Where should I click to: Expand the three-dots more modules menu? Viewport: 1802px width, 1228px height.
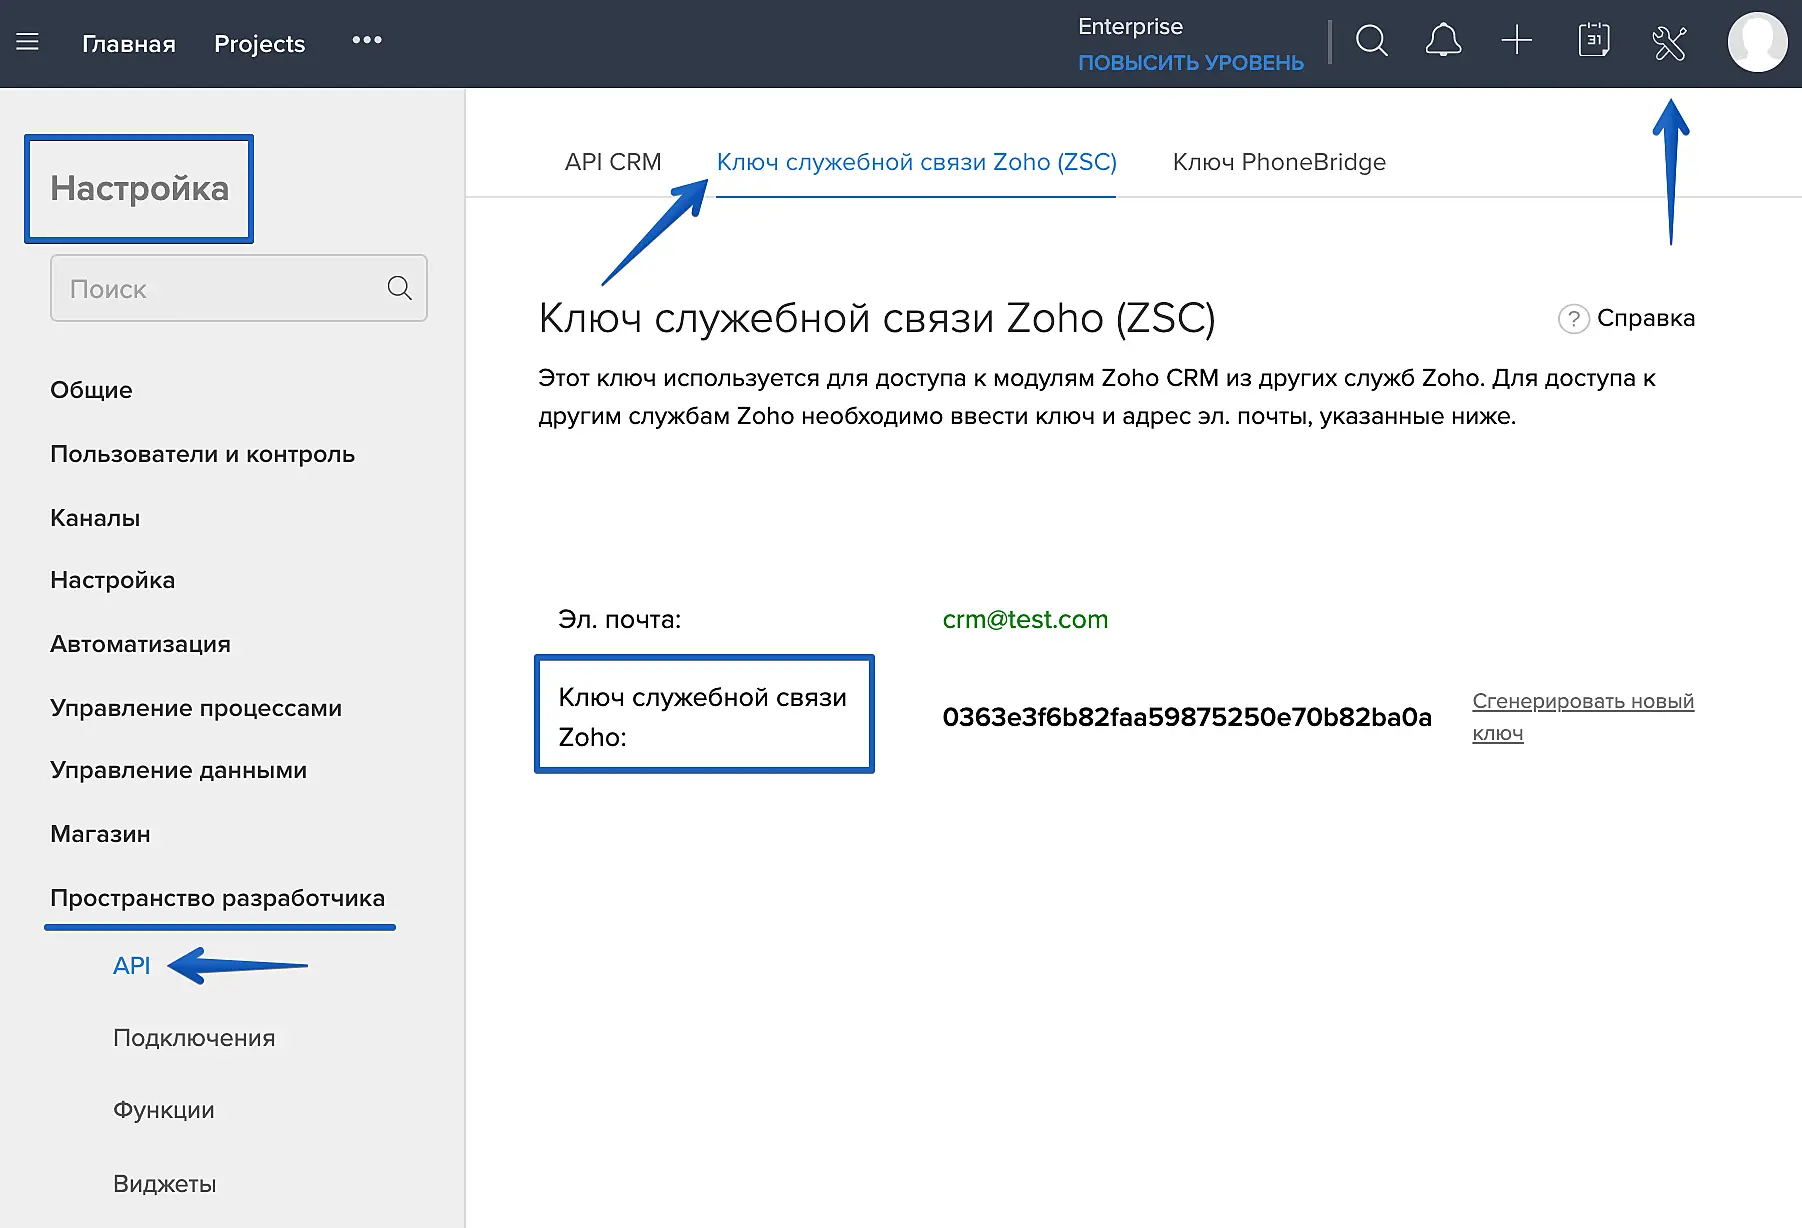(x=367, y=41)
